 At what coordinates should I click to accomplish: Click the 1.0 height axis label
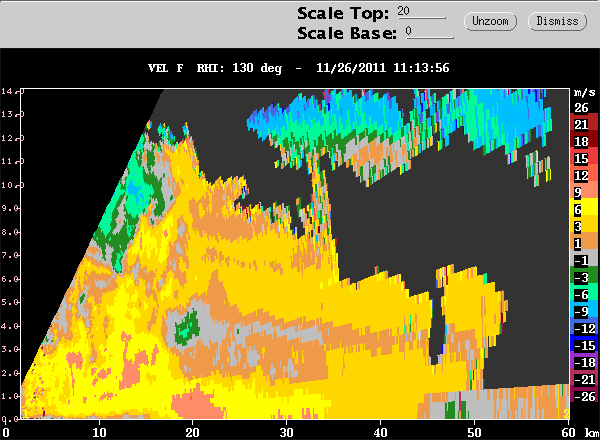tap(10, 396)
